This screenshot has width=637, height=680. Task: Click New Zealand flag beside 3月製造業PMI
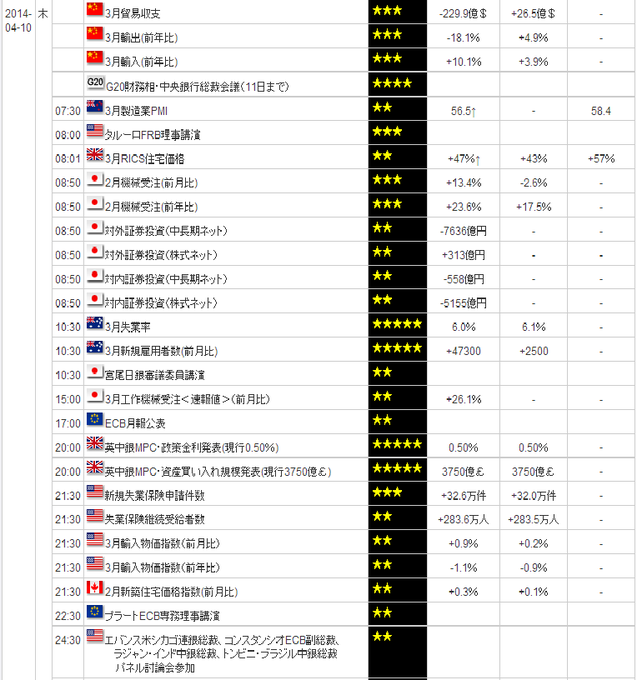tap(95, 107)
